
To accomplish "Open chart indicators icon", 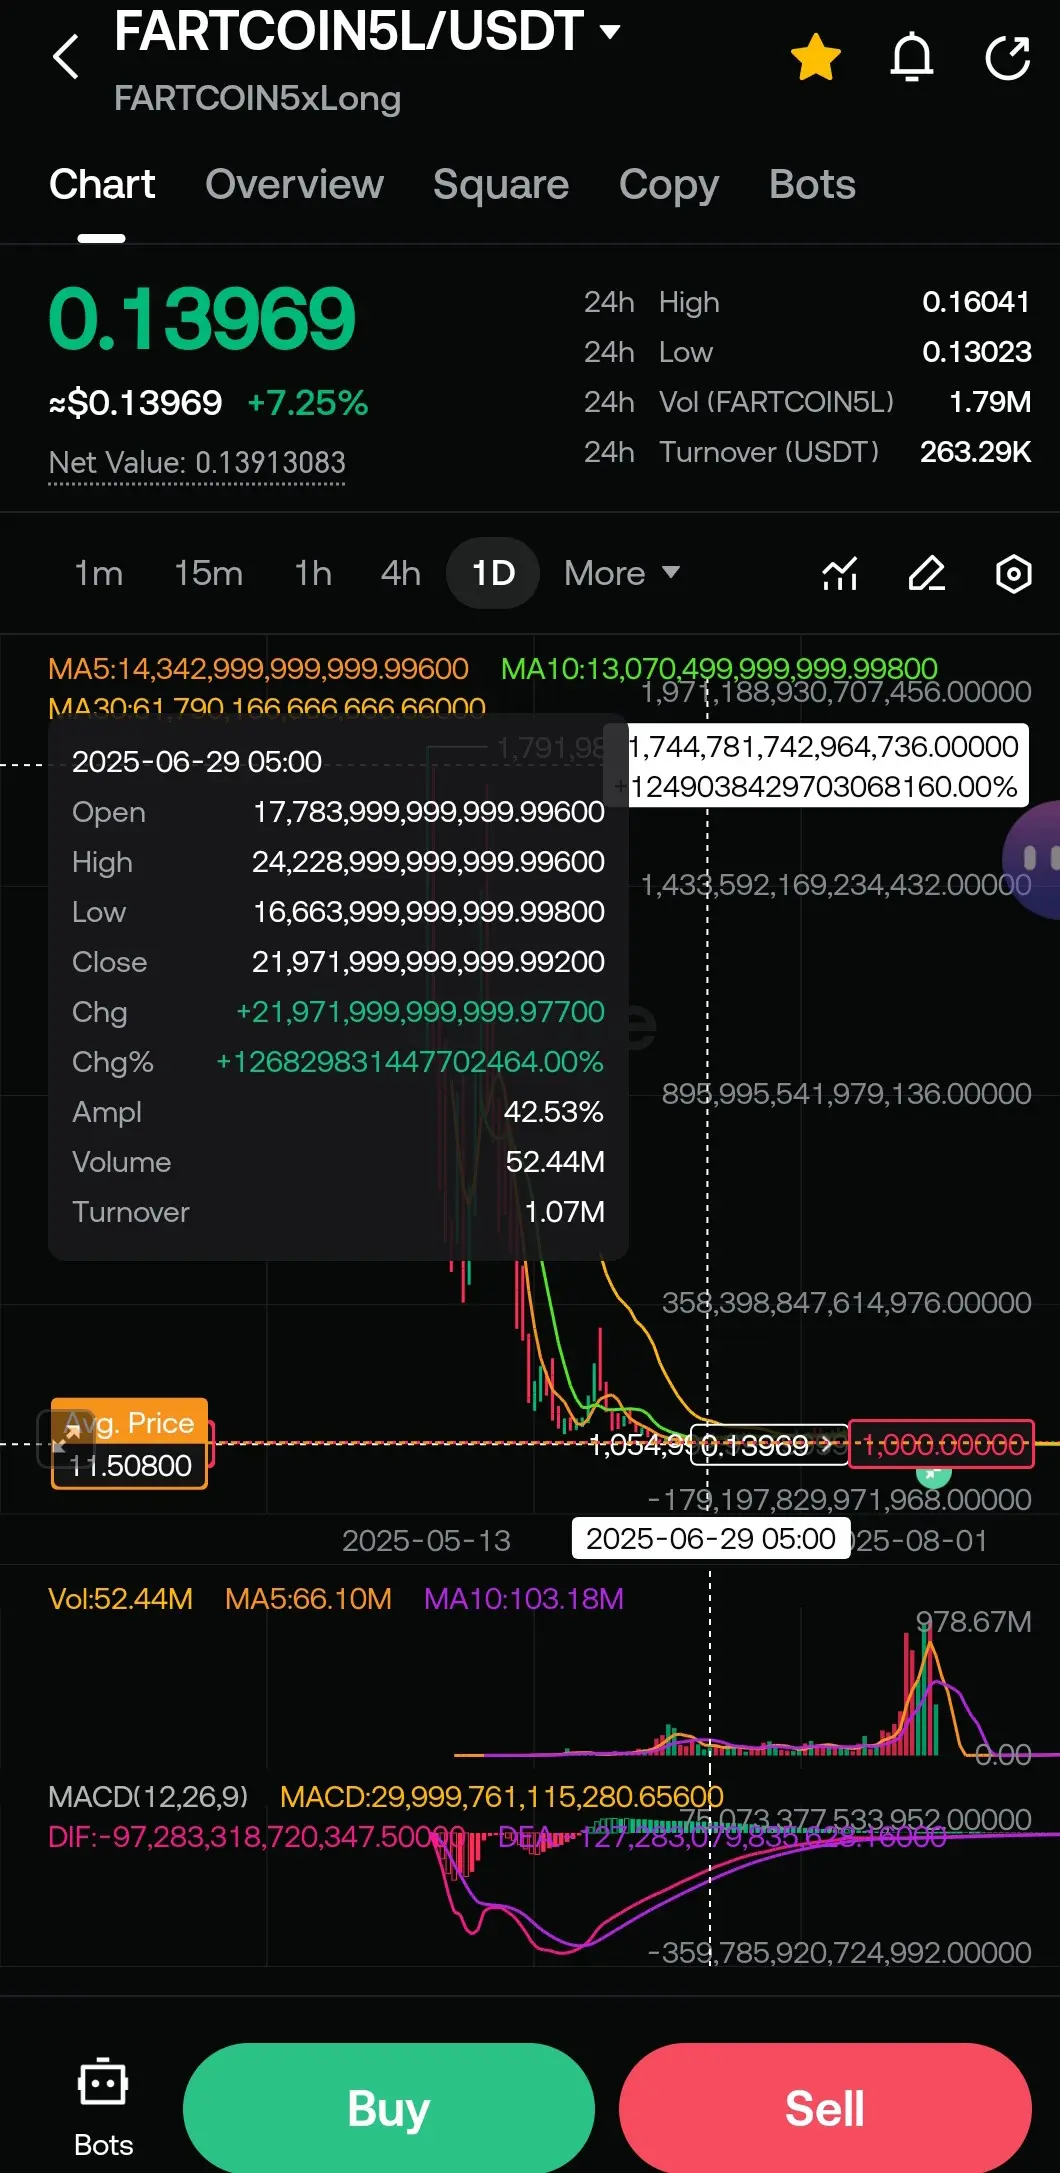I will click(x=840, y=574).
